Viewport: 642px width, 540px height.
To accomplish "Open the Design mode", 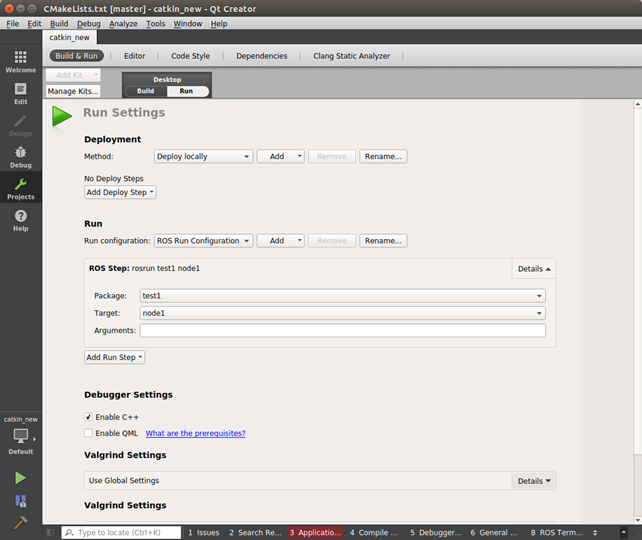I will [x=20, y=125].
